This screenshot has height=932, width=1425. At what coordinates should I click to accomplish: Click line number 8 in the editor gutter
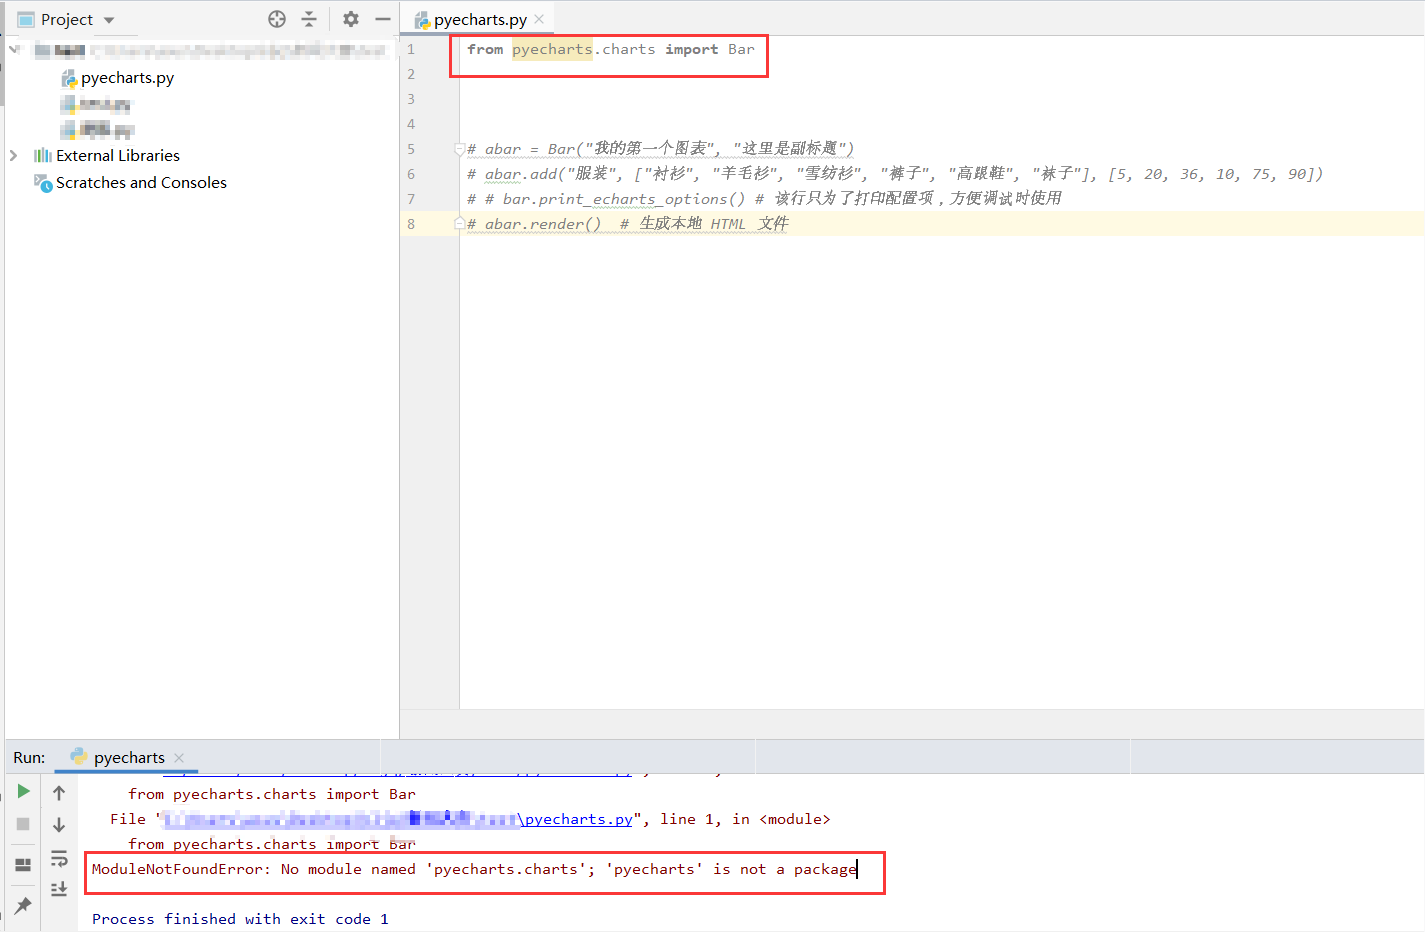(410, 223)
